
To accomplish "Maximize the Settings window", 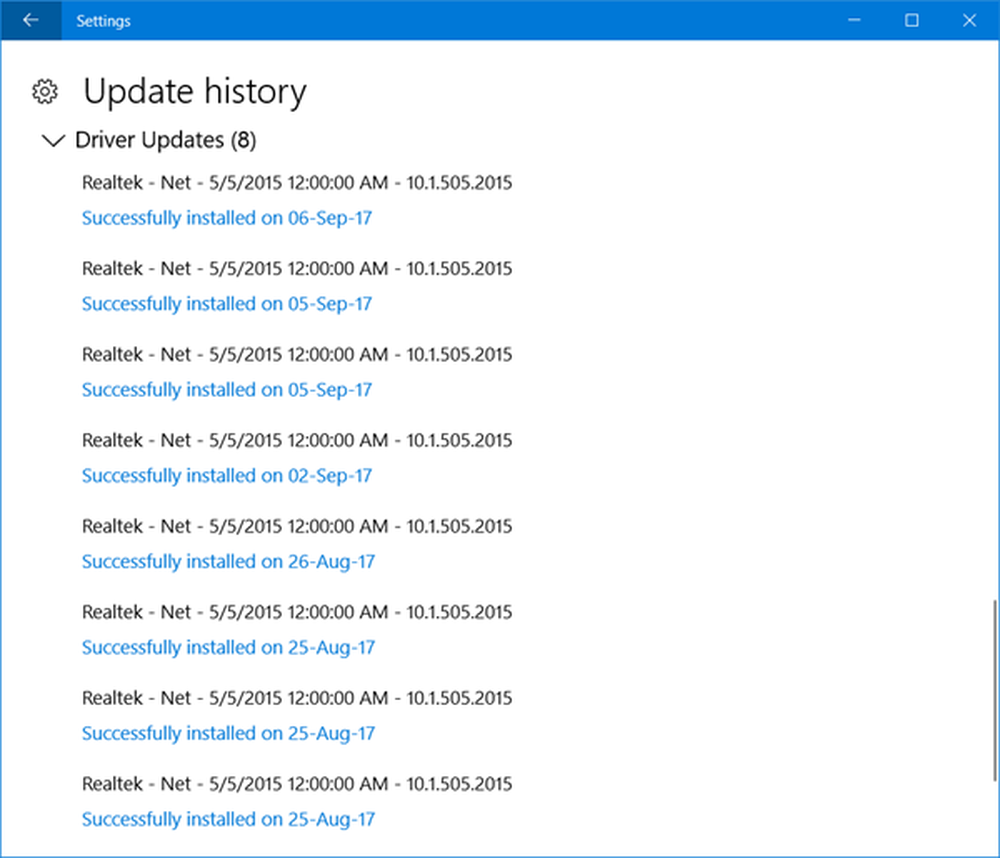I will coord(912,20).
